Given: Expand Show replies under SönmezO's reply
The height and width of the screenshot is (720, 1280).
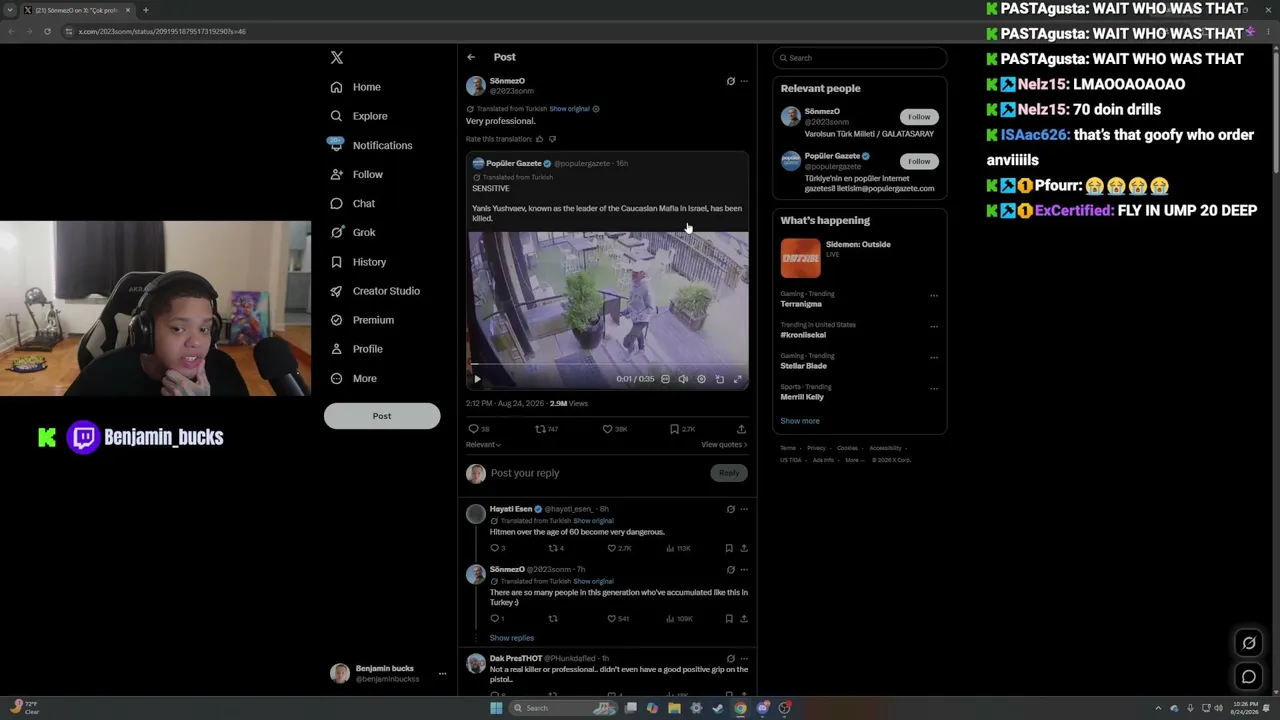Looking at the screenshot, I should tap(511, 638).
